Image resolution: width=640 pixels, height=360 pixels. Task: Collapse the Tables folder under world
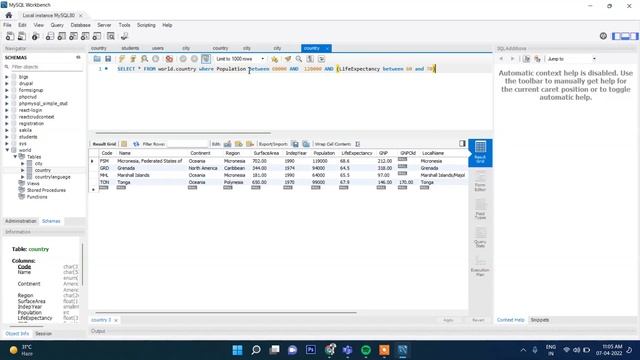pos(15,157)
